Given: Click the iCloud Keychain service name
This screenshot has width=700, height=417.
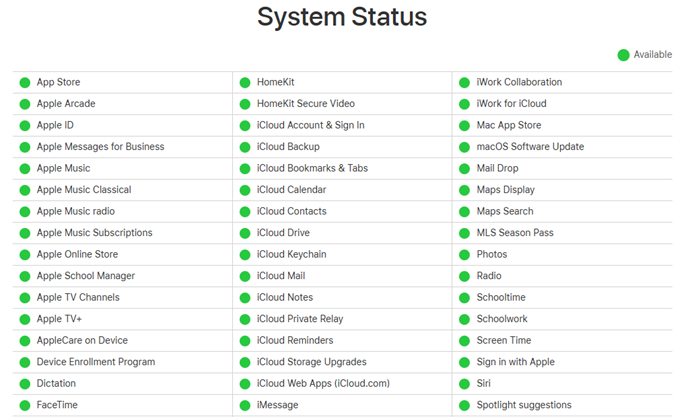Looking at the screenshot, I should tap(291, 255).
